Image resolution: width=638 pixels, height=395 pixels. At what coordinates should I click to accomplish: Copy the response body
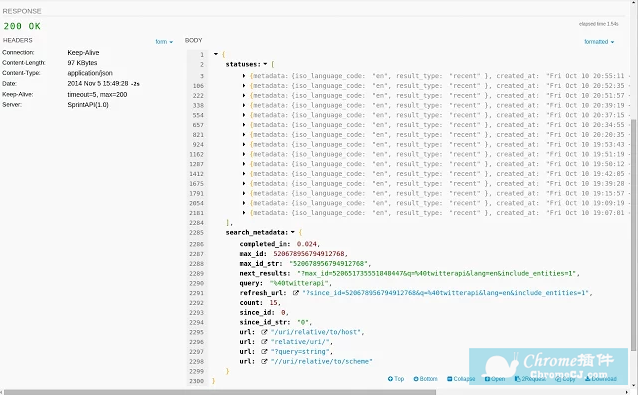pos(566,379)
